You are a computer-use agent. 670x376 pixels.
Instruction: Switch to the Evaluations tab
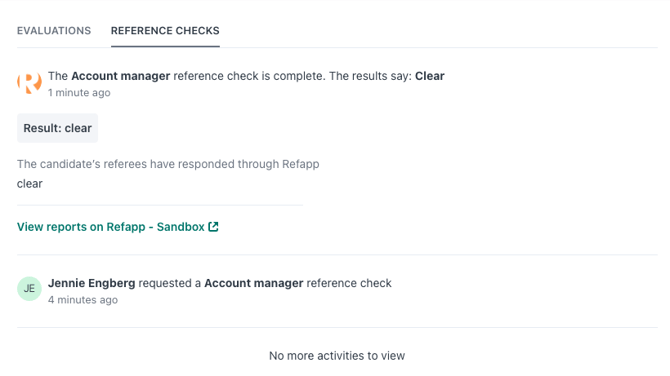(54, 31)
